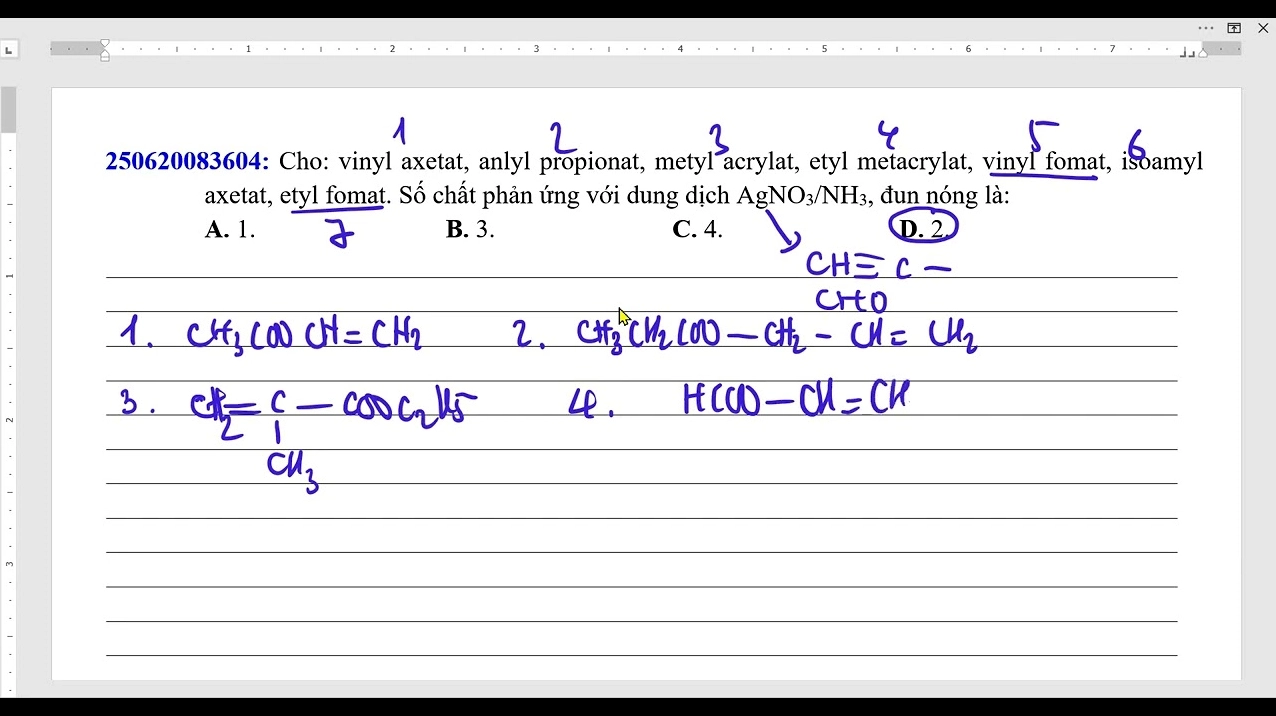This screenshot has width=1276, height=716.
Task: Click the AgNO3/NH3 formula text
Action: point(802,195)
